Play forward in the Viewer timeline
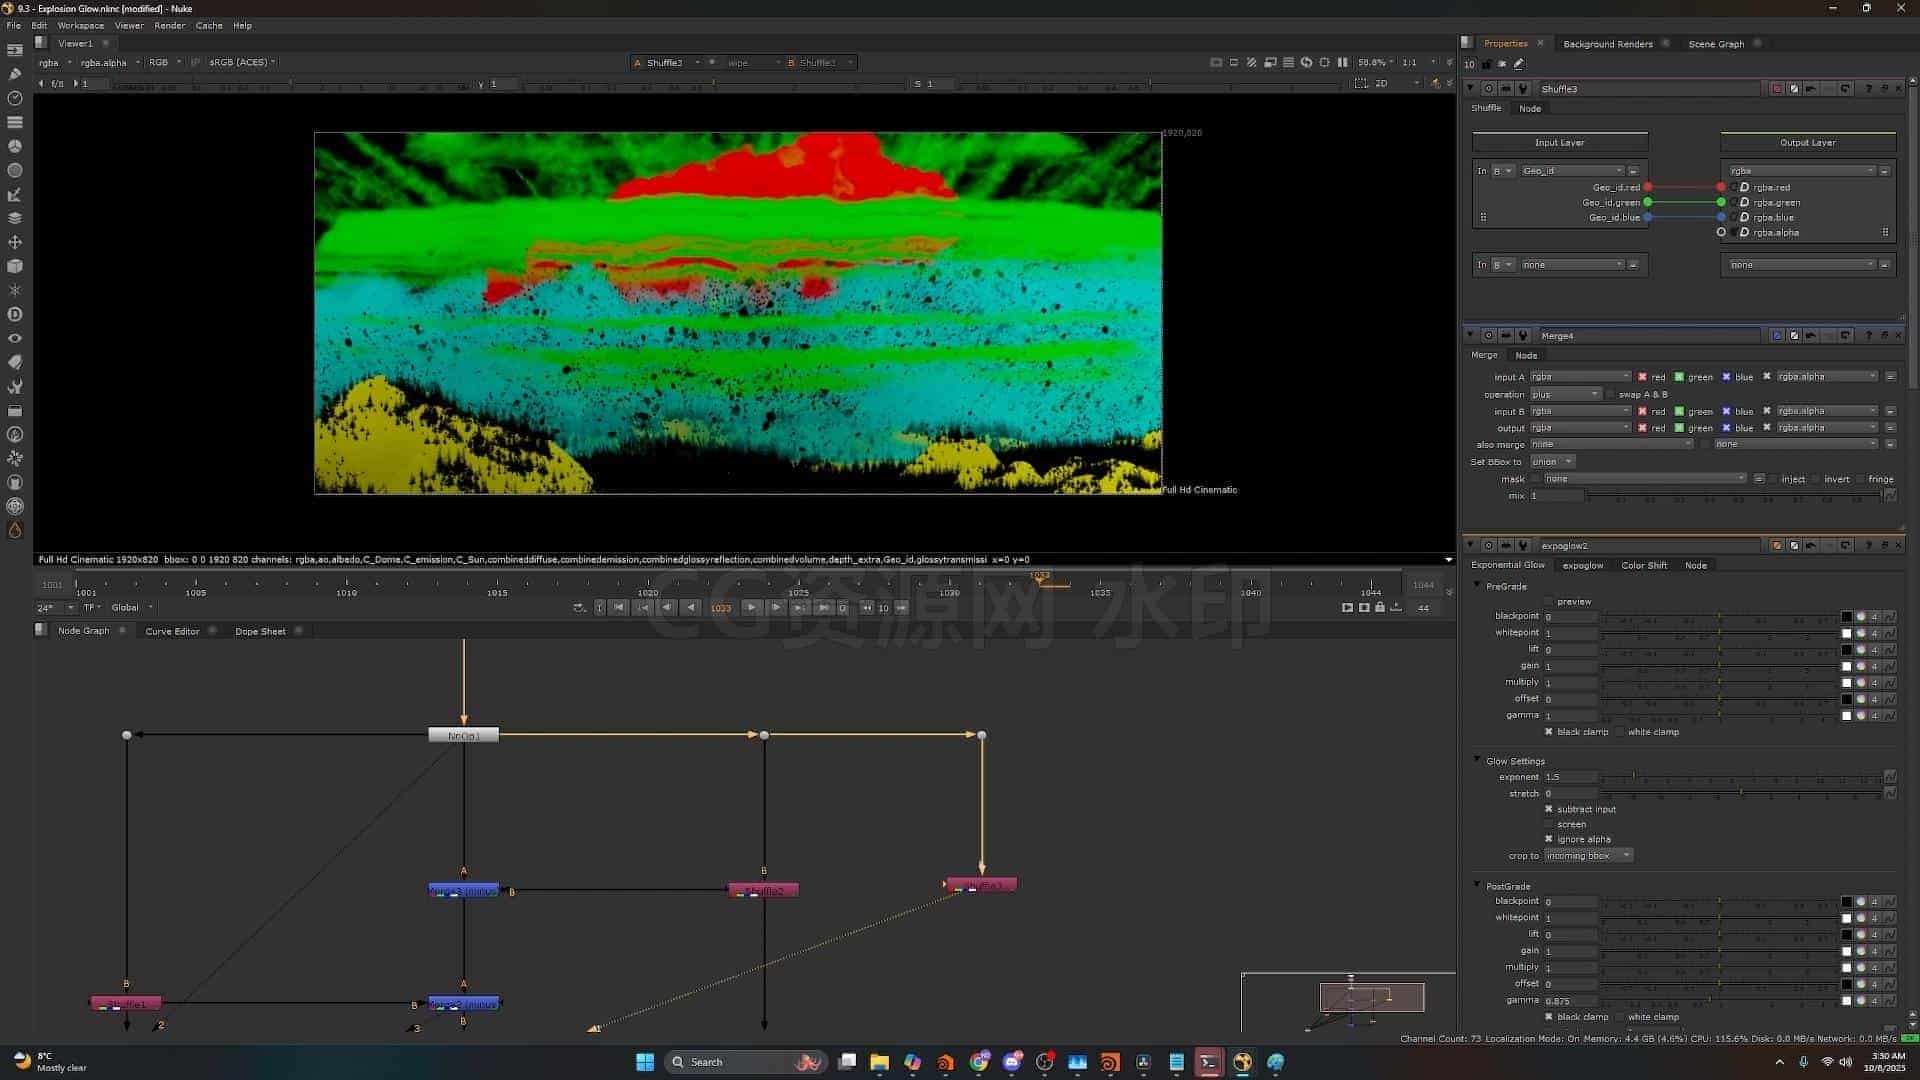Screen dimensions: 1920x1080 pos(751,608)
